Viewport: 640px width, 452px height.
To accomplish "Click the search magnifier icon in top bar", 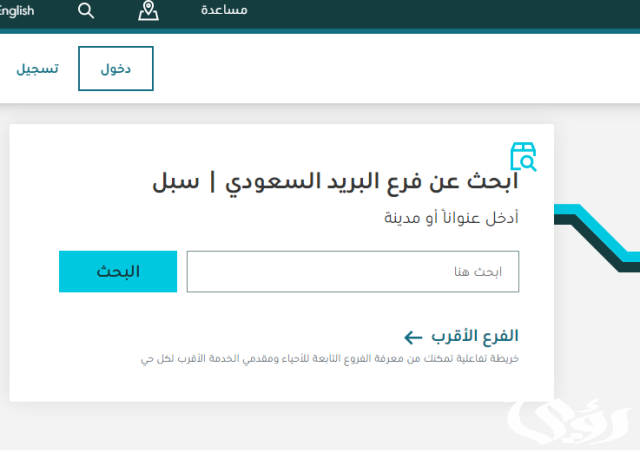I will coord(86,11).
